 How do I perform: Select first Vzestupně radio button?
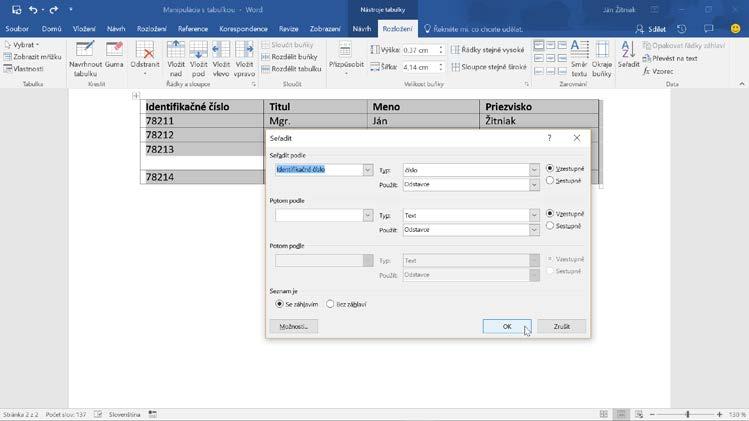[x=550, y=168]
